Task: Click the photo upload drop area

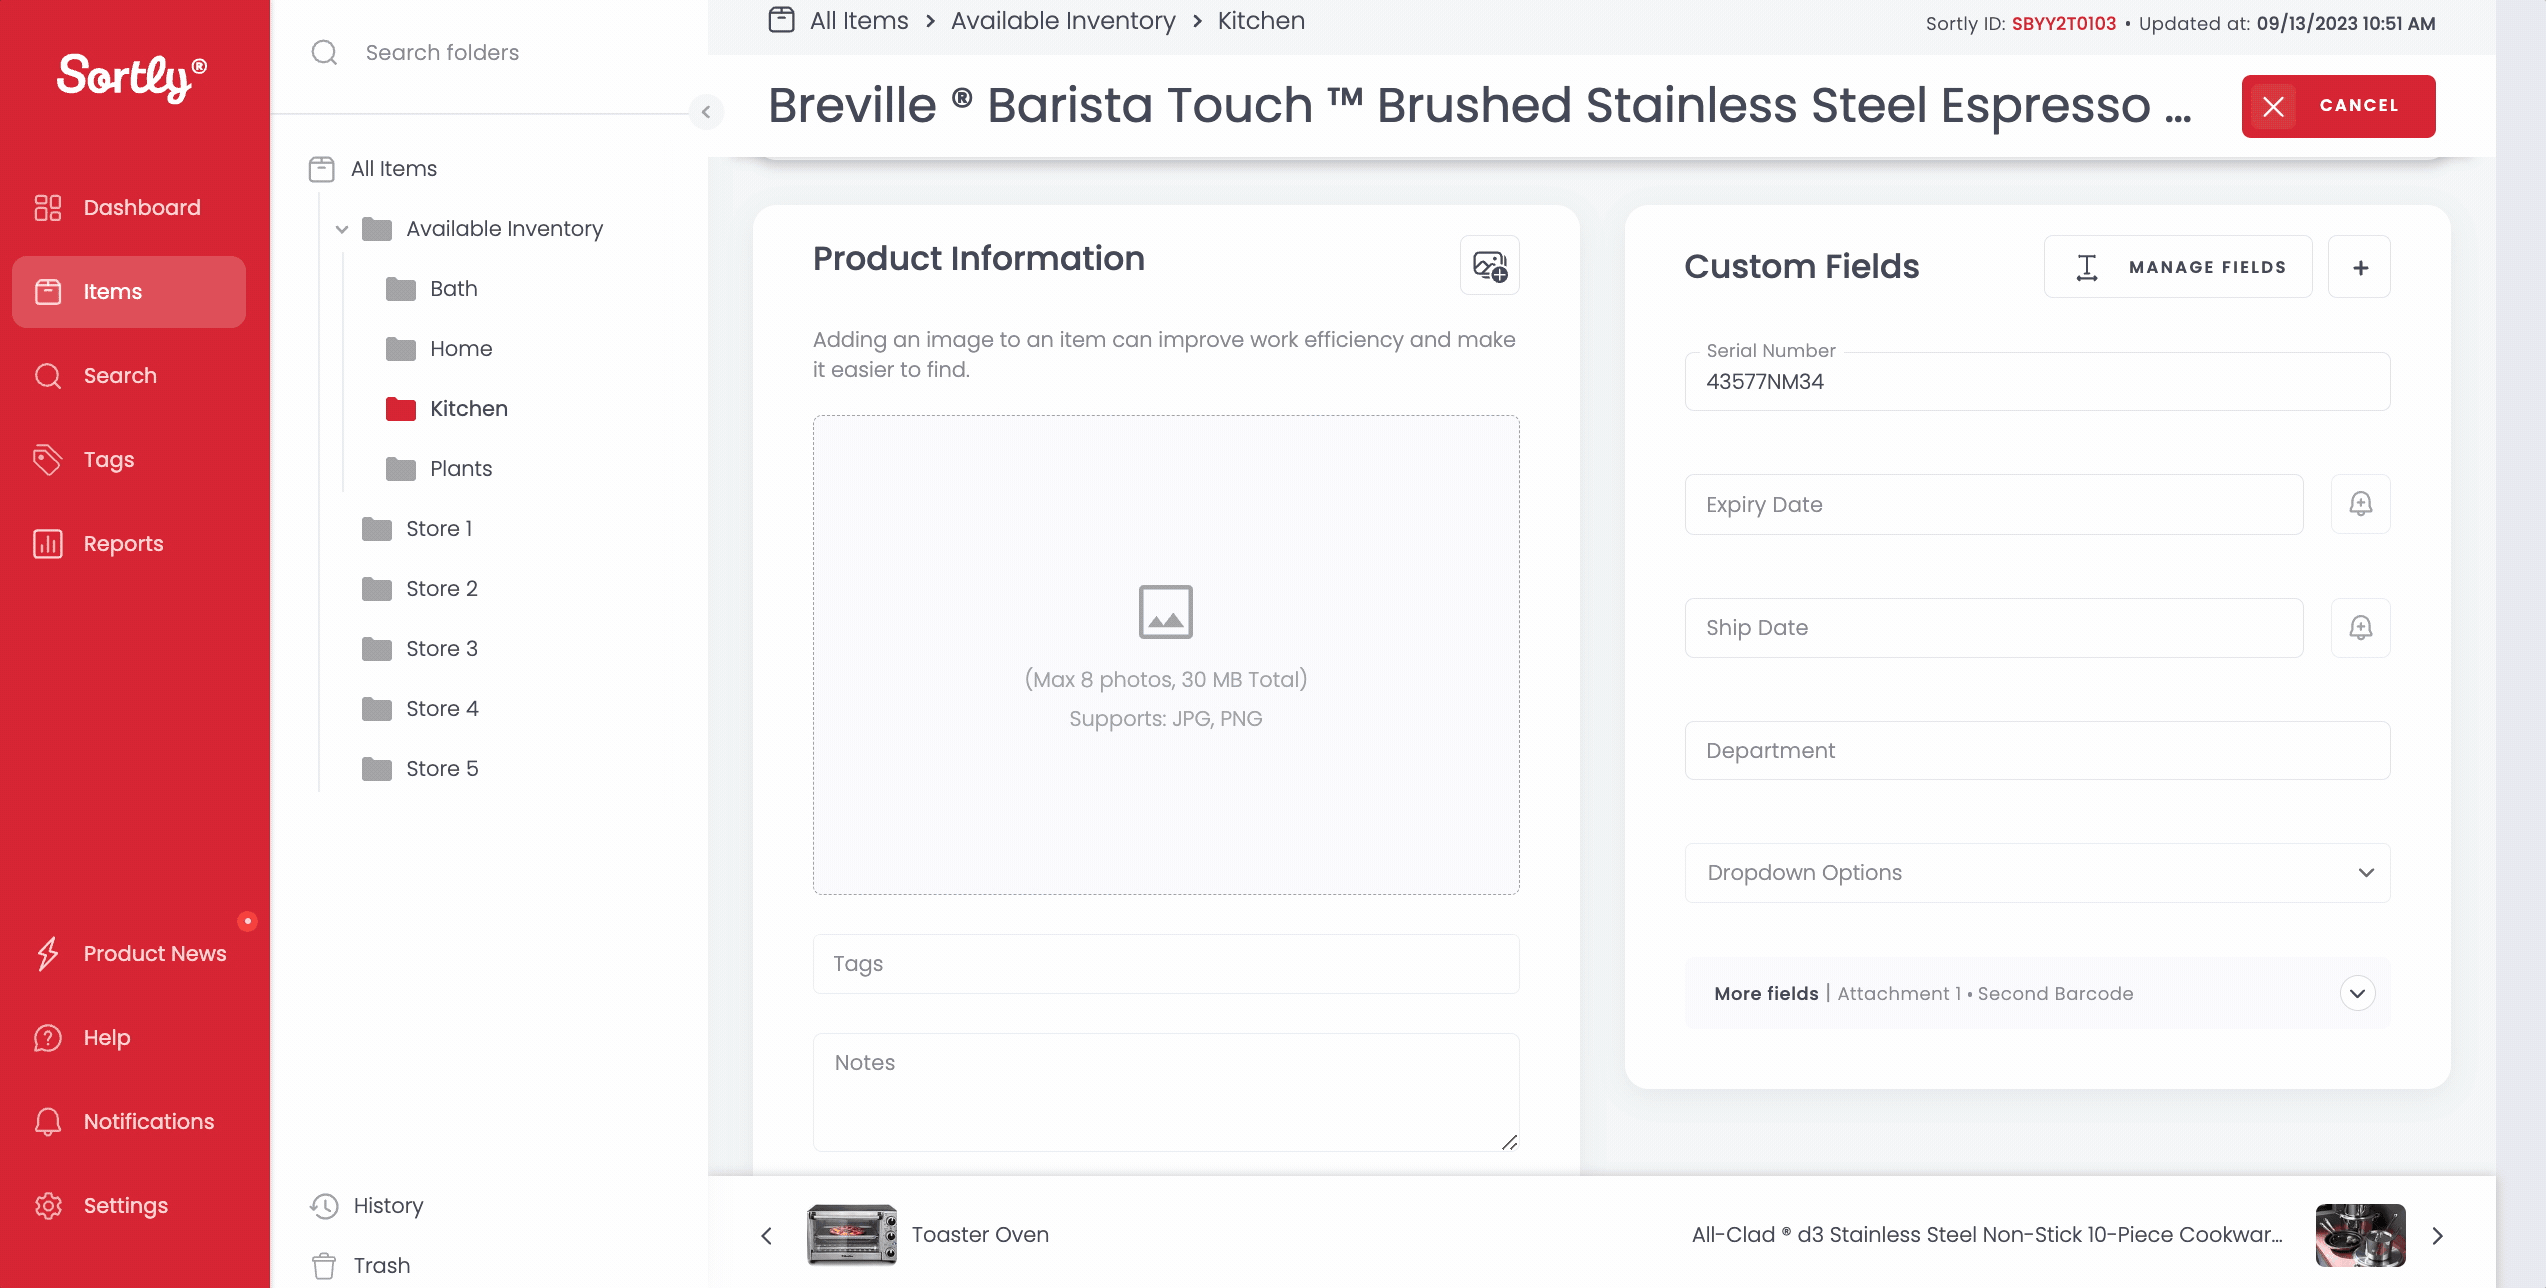Action: coord(1166,654)
